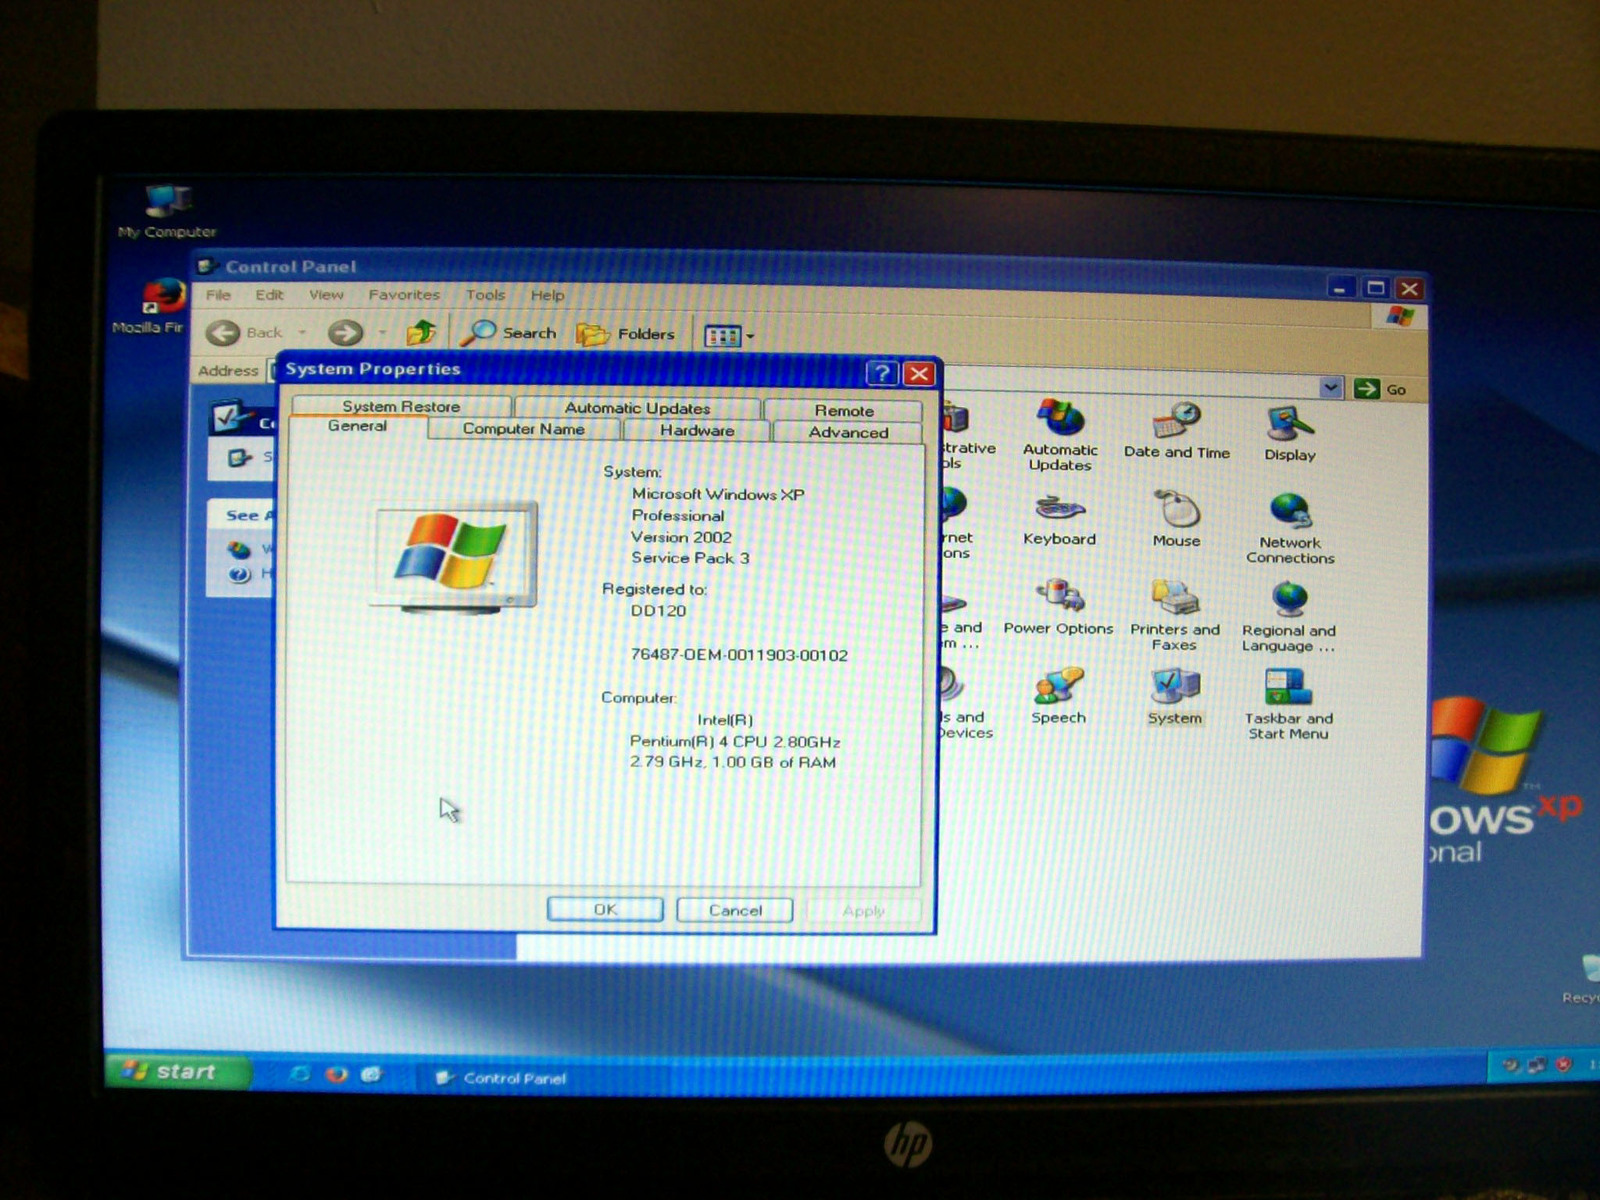Click OK in System Properties

pyautogui.click(x=605, y=910)
